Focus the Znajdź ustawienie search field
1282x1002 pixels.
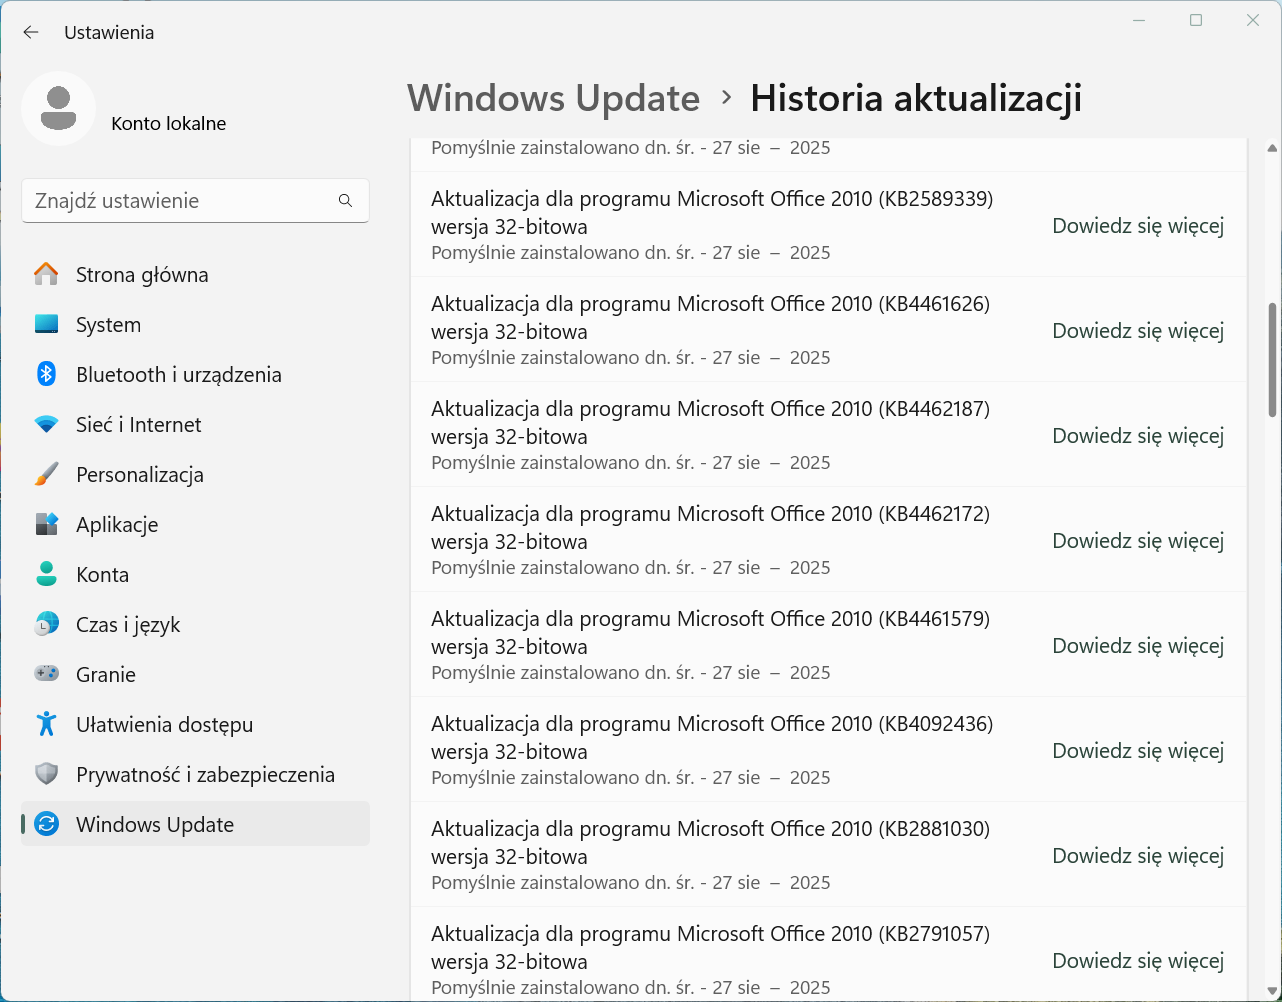pos(195,201)
